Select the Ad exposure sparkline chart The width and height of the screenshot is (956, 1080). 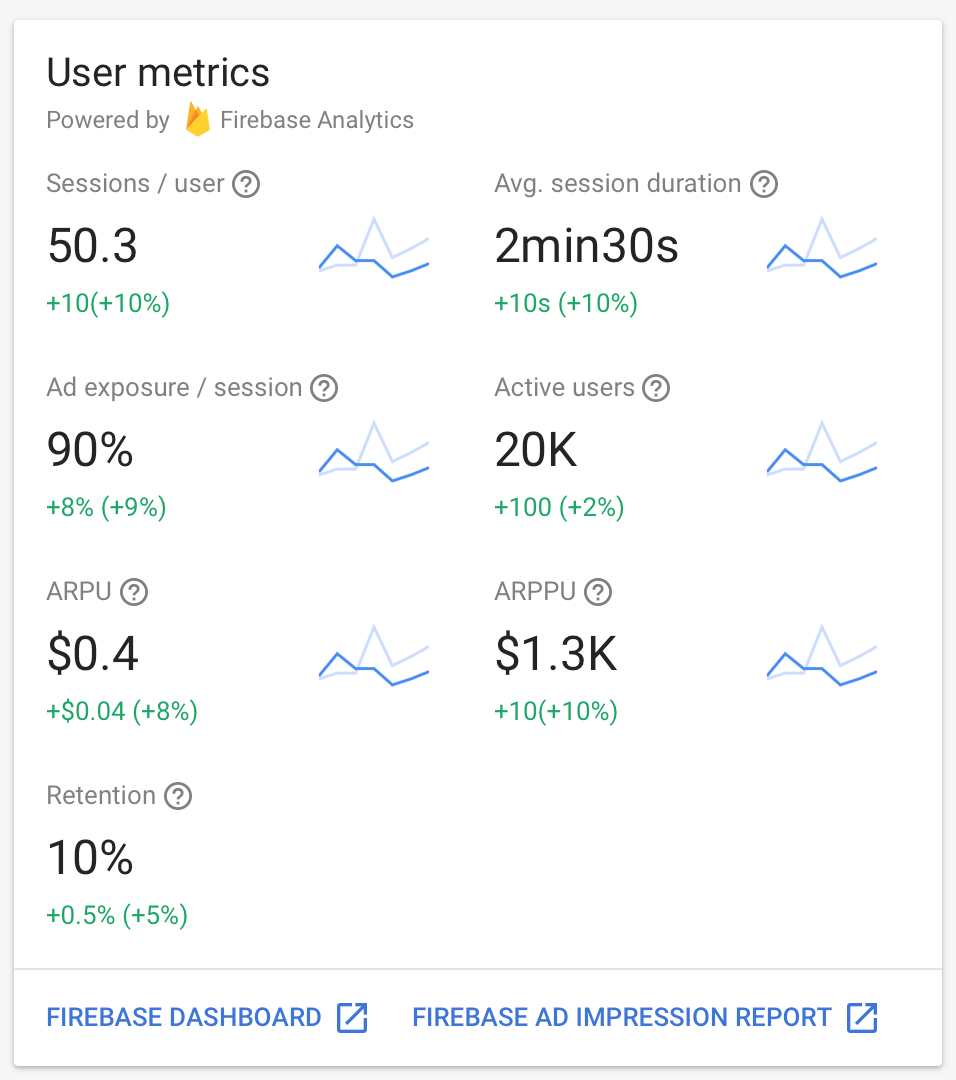[x=374, y=451]
